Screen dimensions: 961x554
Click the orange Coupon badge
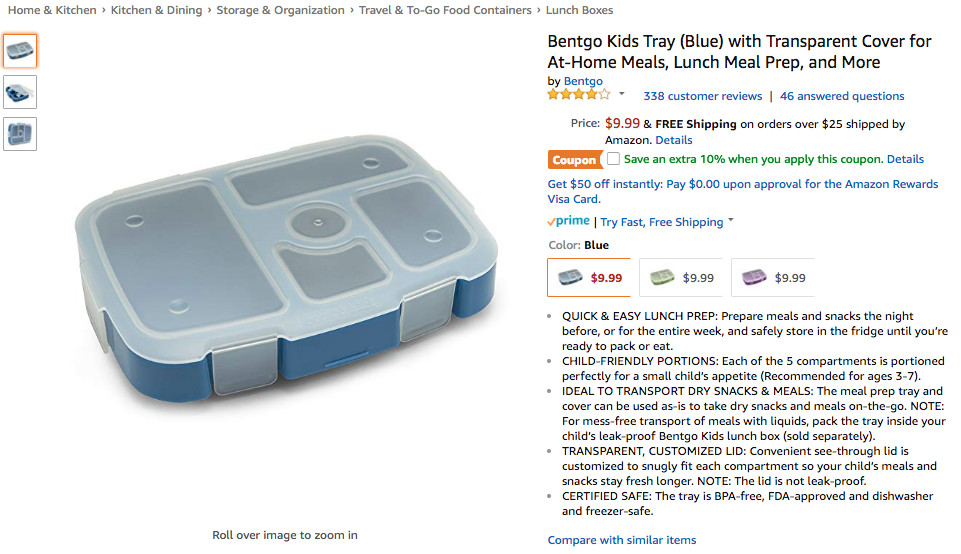[574, 160]
